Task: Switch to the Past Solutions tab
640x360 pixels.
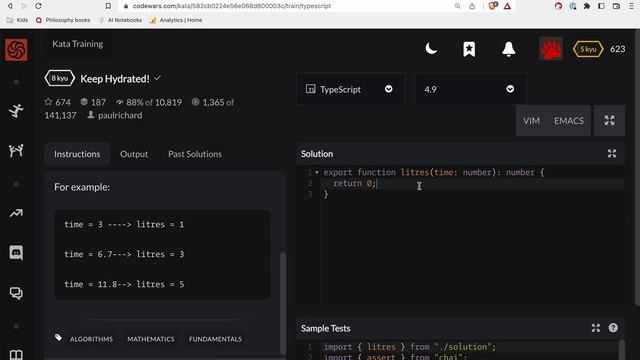Action: click(195, 154)
